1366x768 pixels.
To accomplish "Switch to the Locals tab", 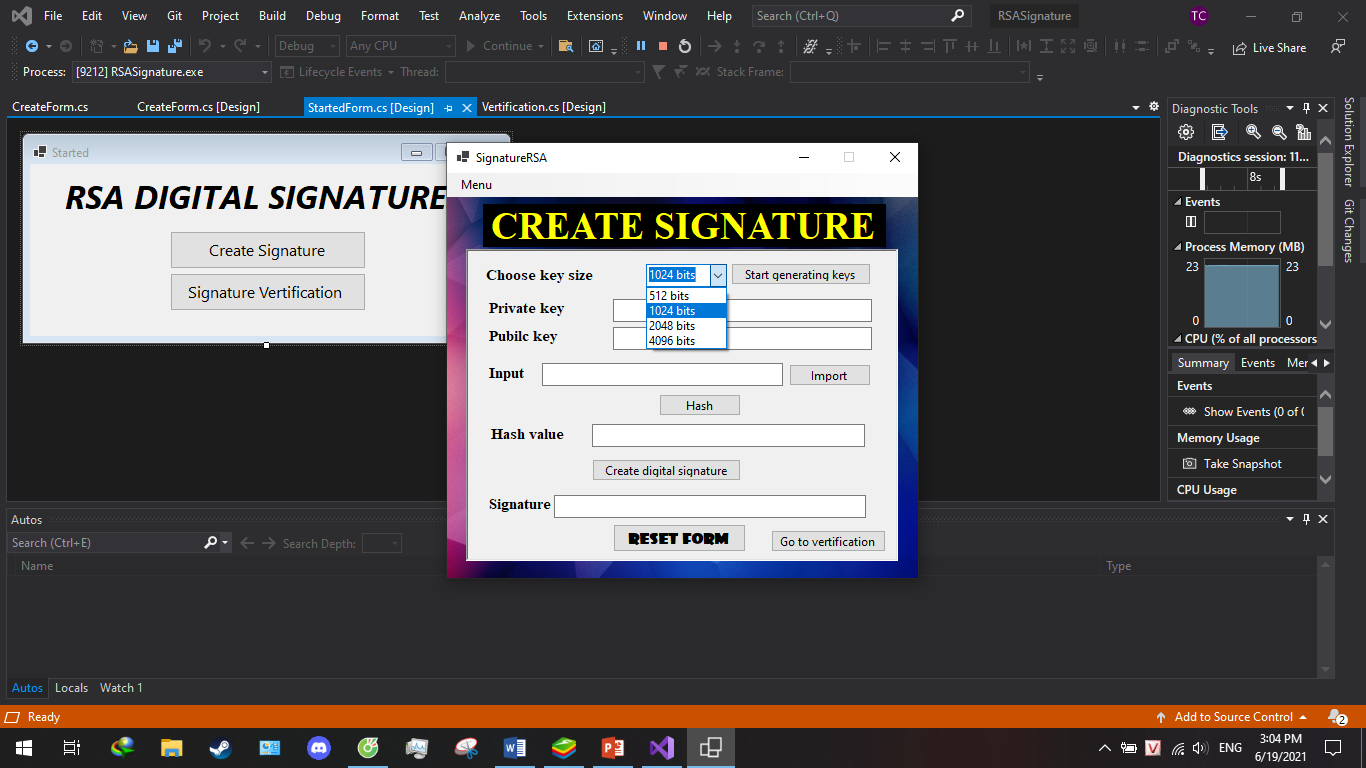I will click(x=71, y=688).
